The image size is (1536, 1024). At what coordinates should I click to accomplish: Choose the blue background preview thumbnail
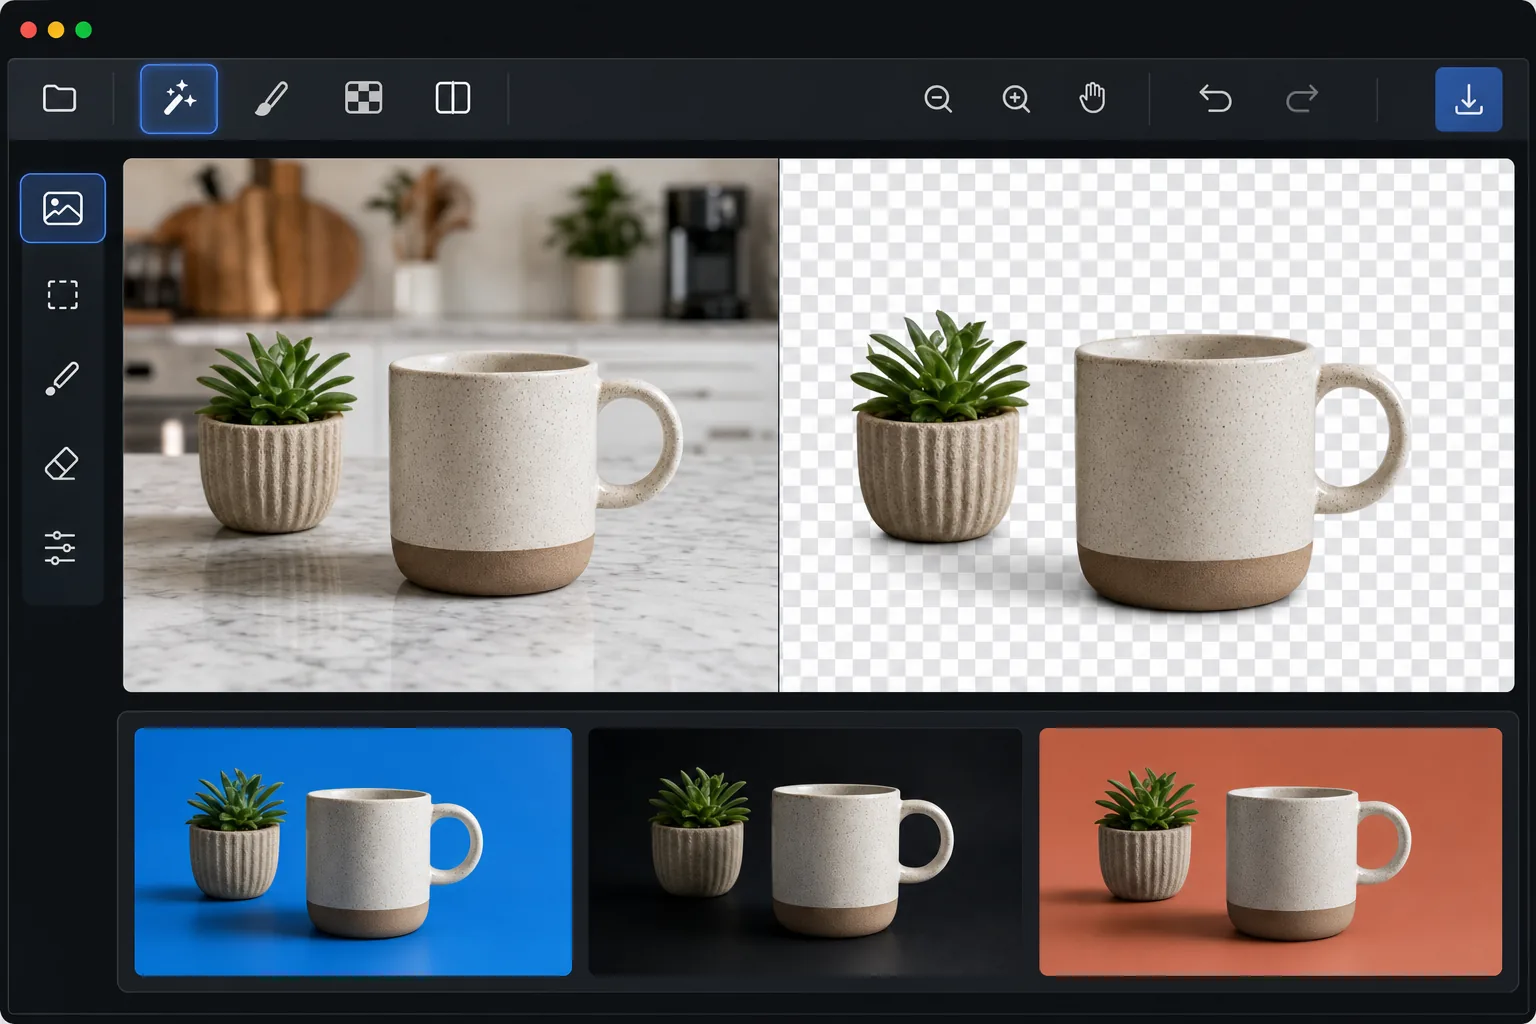353,852
